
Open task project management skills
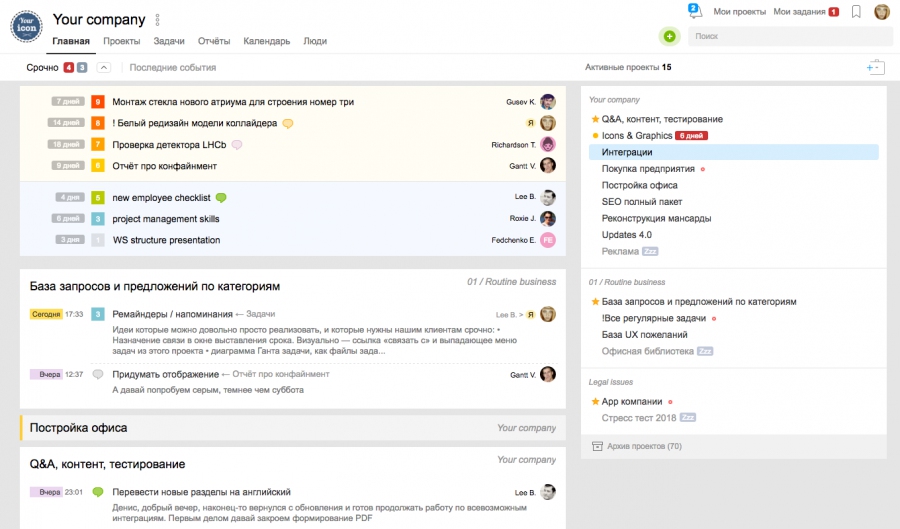[x=166, y=219]
